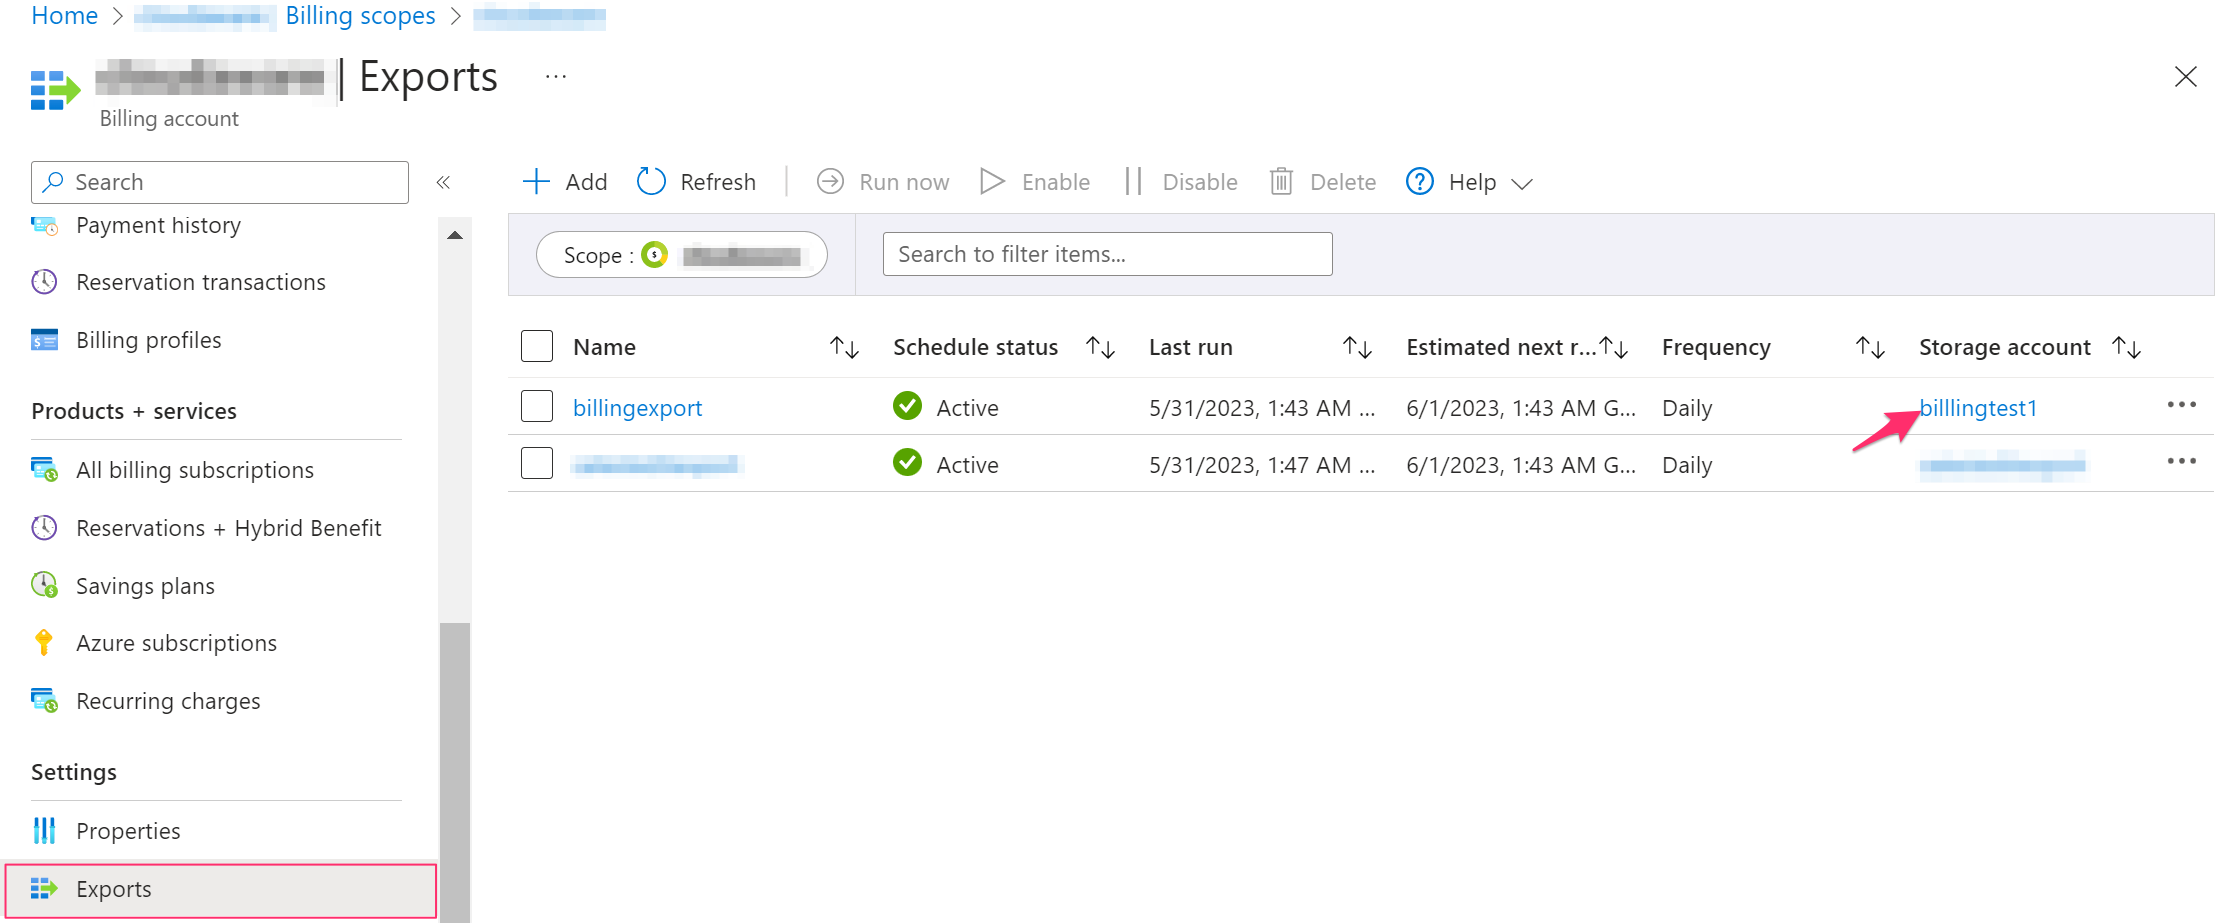The height and width of the screenshot is (923, 2228).
Task: Open the ellipsis menu beside Exports title
Action: coord(556,77)
